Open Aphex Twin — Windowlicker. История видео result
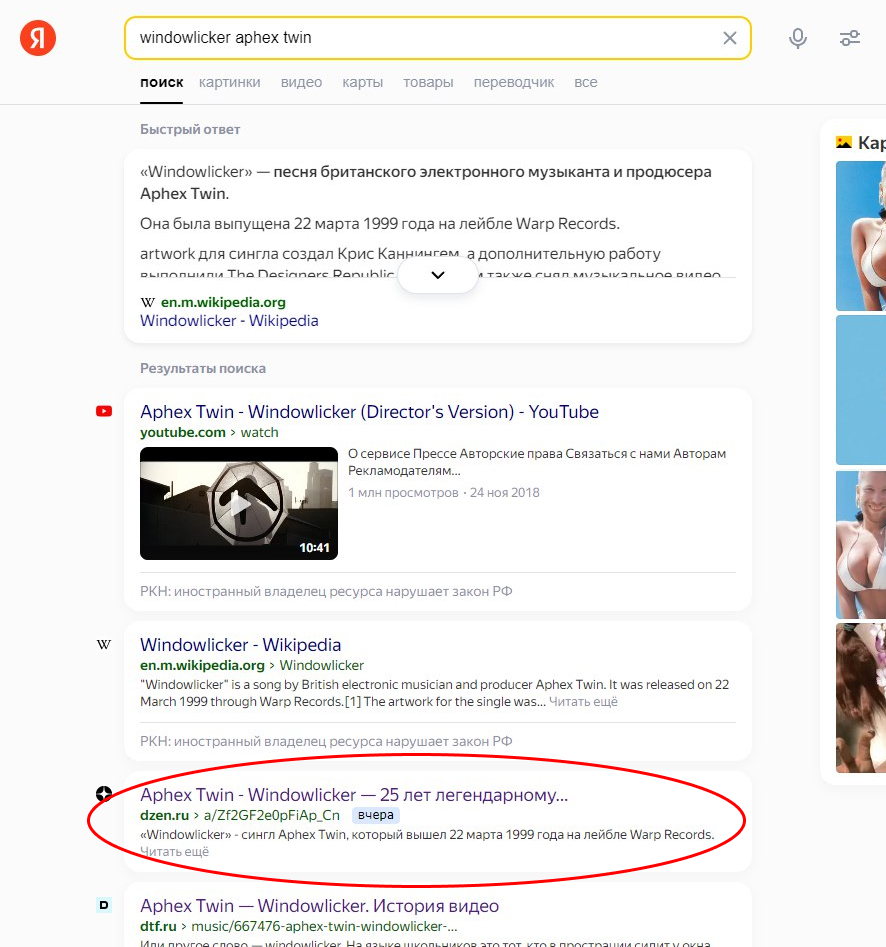 tap(319, 906)
